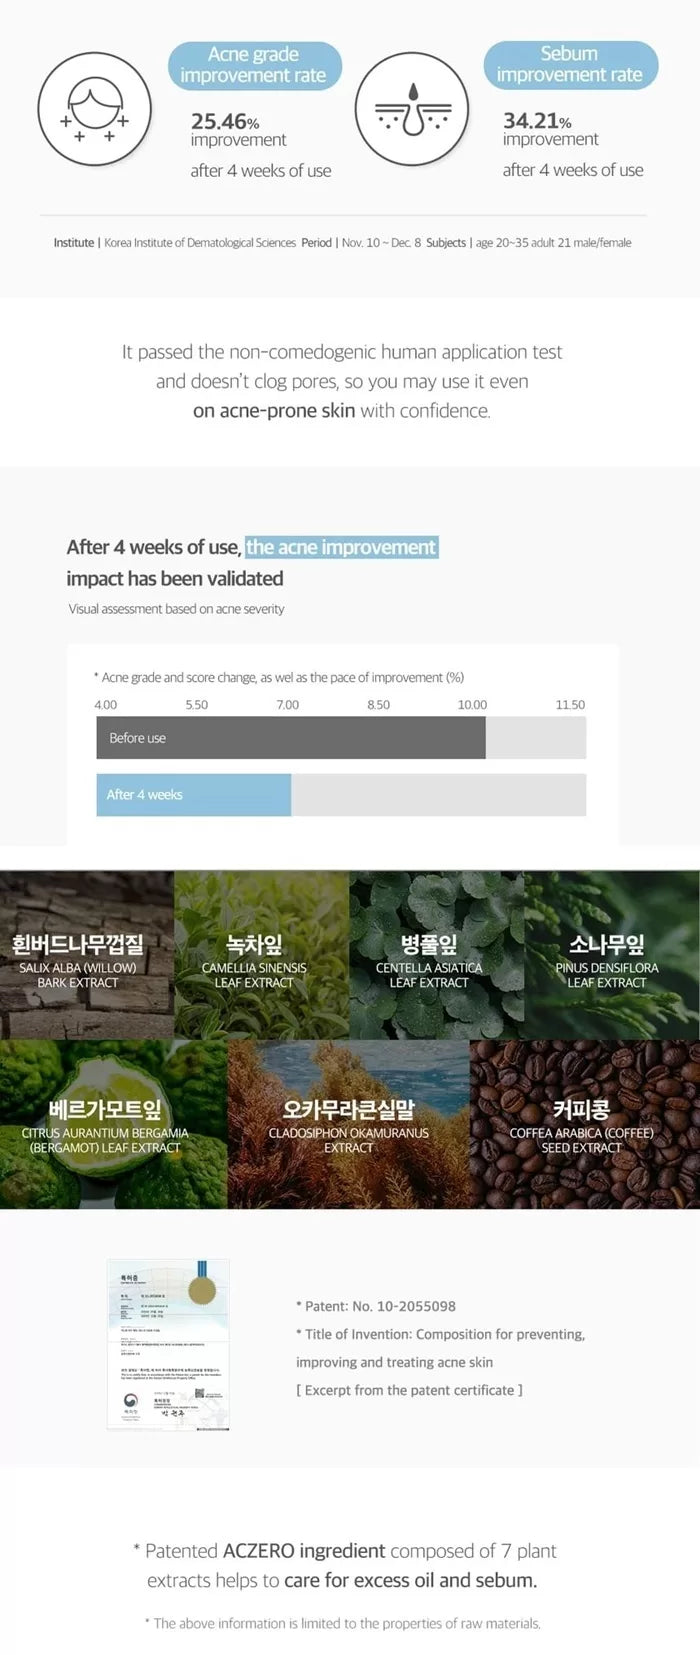
Task: Open the Pinus Densiflora leaf extract tile
Action: pos(612,954)
